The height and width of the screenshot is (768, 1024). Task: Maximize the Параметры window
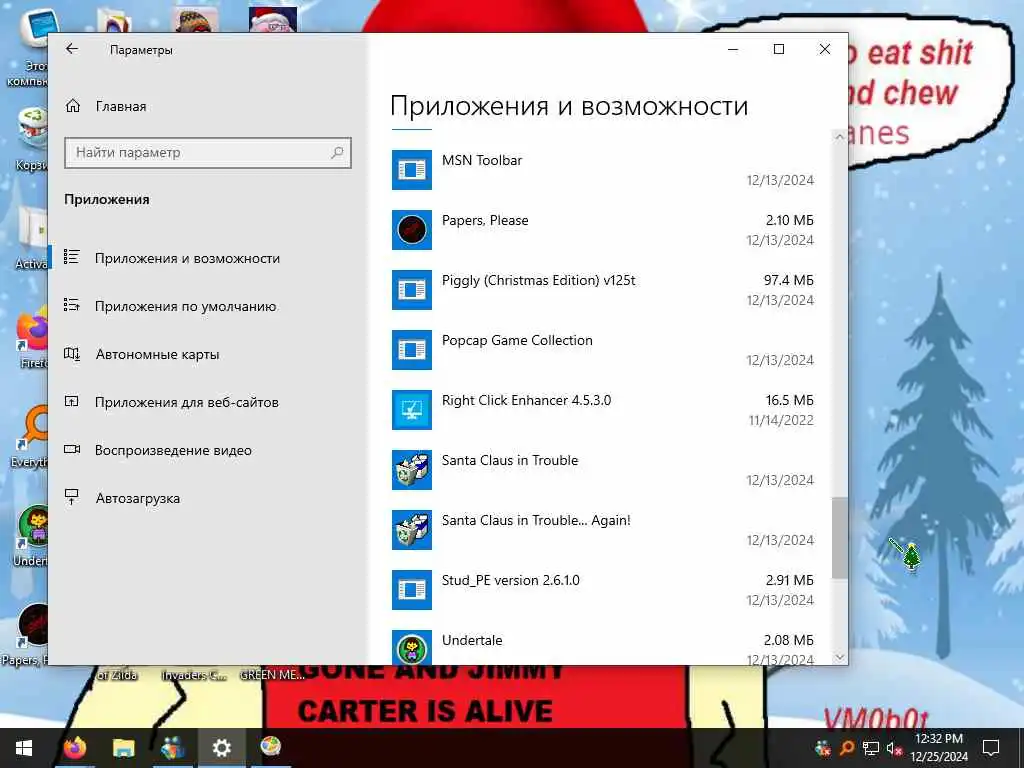coord(778,49)
